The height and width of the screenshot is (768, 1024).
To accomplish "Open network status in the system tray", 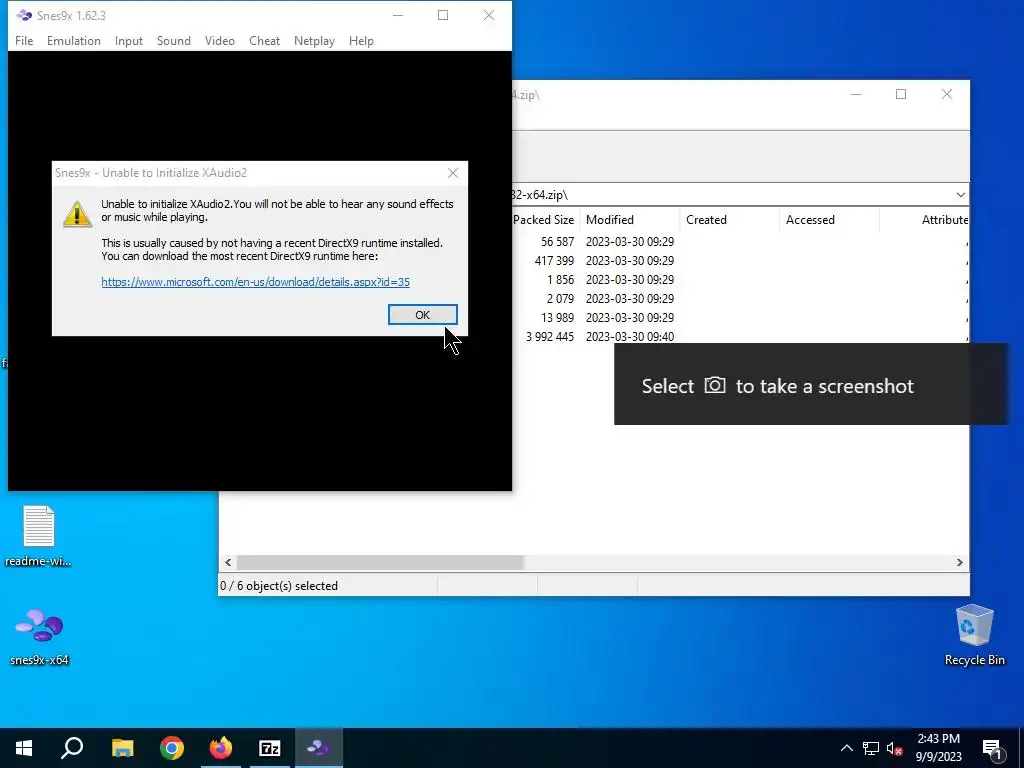I will 871,748.
